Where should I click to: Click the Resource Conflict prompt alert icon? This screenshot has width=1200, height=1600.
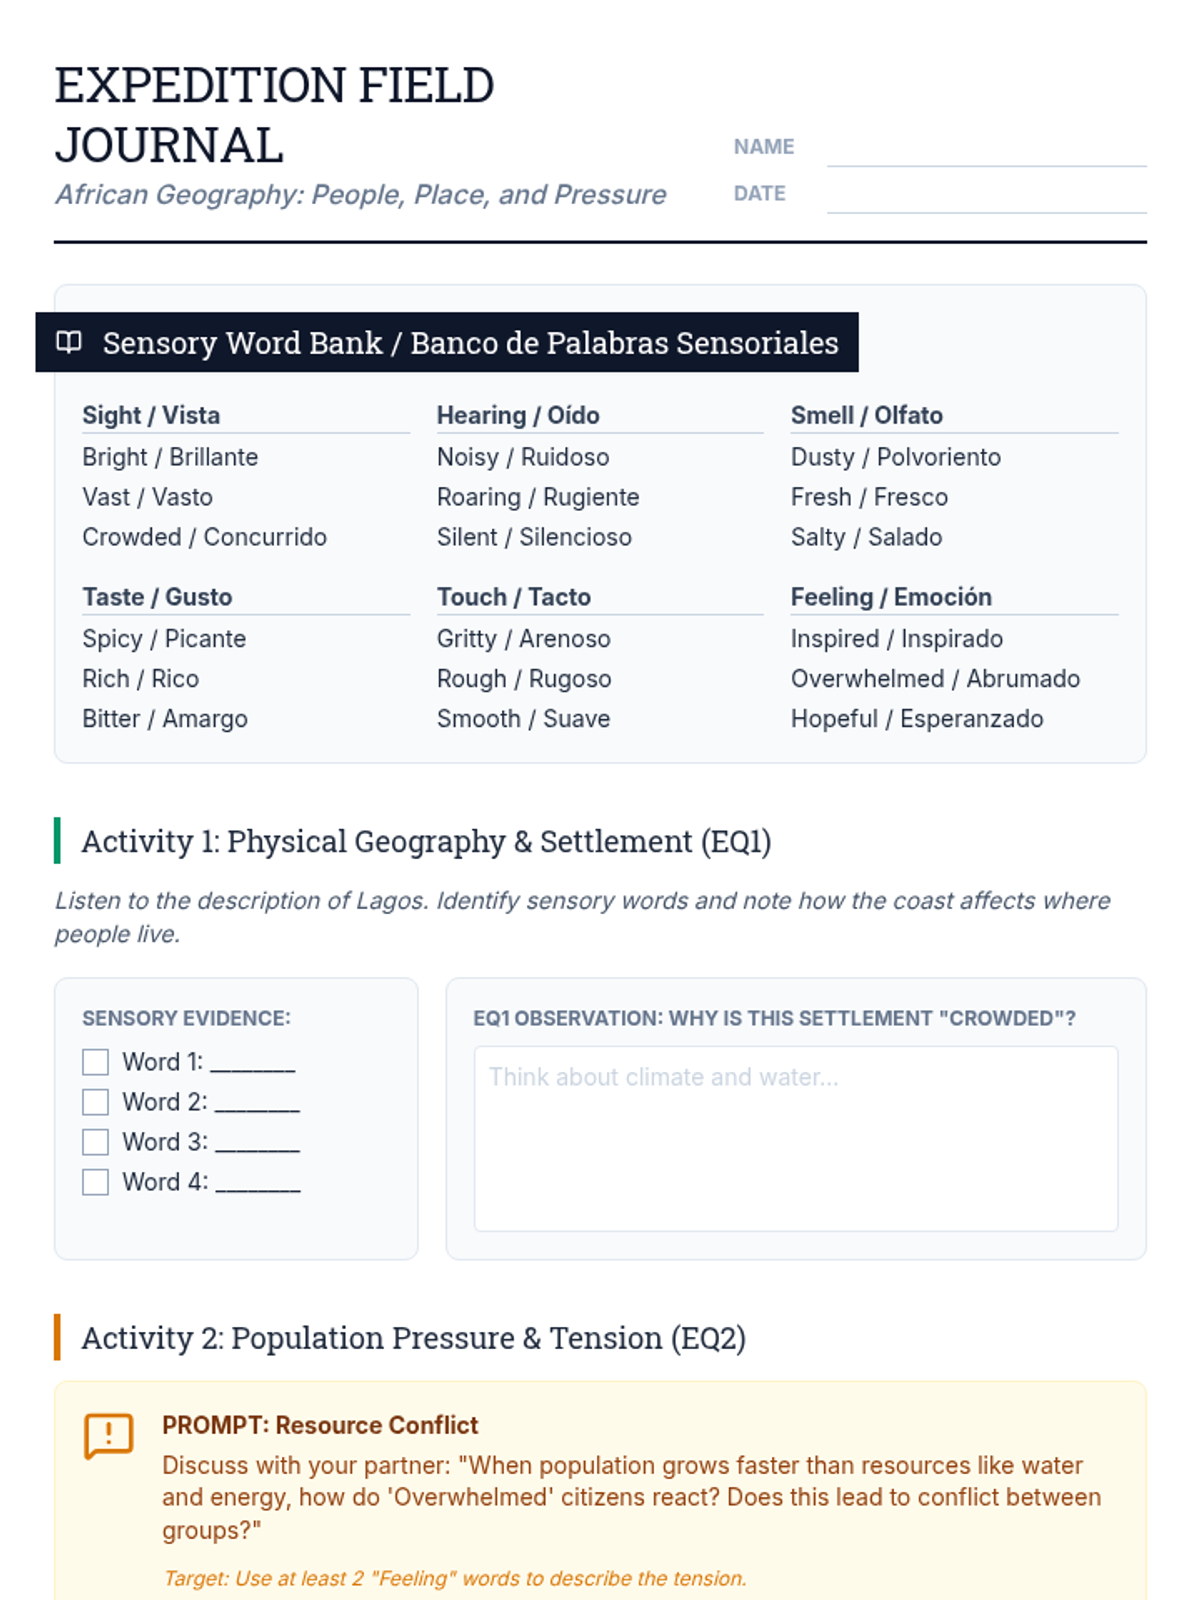click(108, 1436)
